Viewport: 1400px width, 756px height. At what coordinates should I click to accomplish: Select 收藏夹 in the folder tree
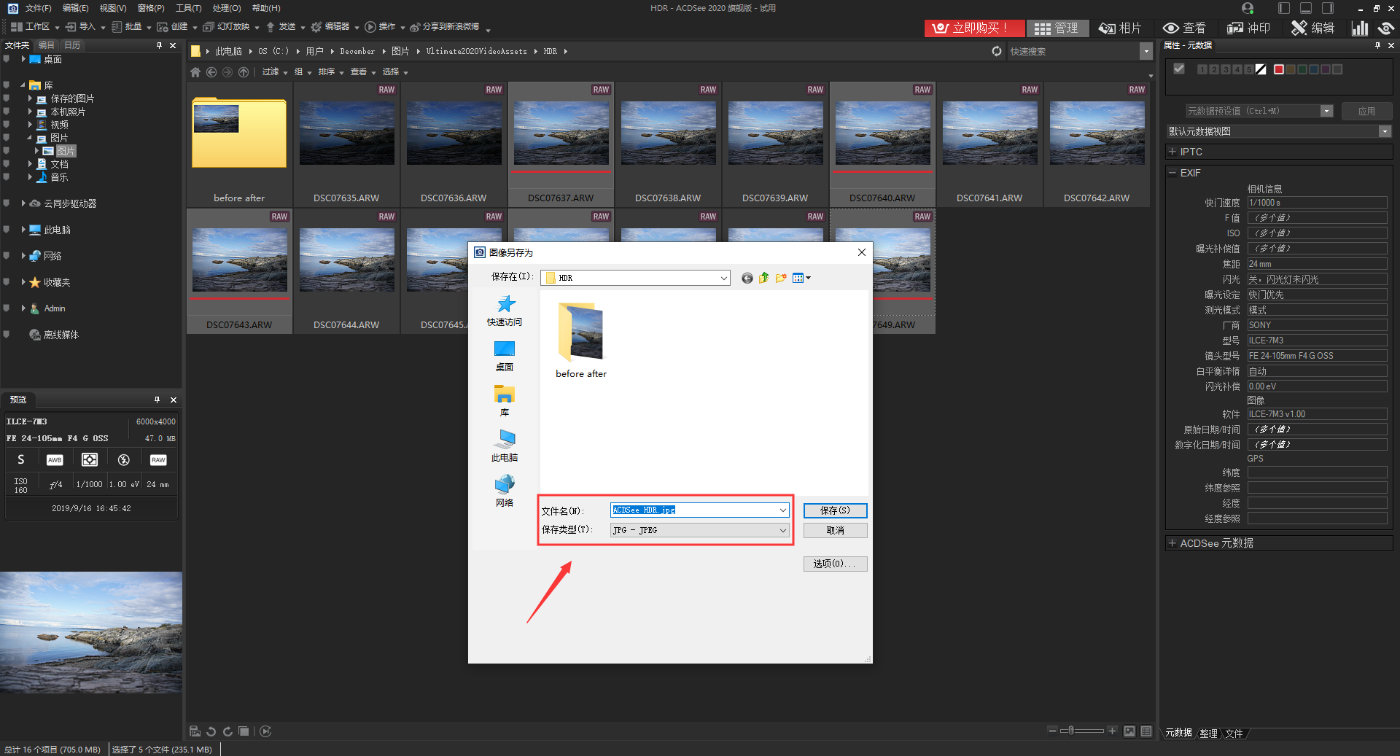pyautogui.click(x=56, y=282)
